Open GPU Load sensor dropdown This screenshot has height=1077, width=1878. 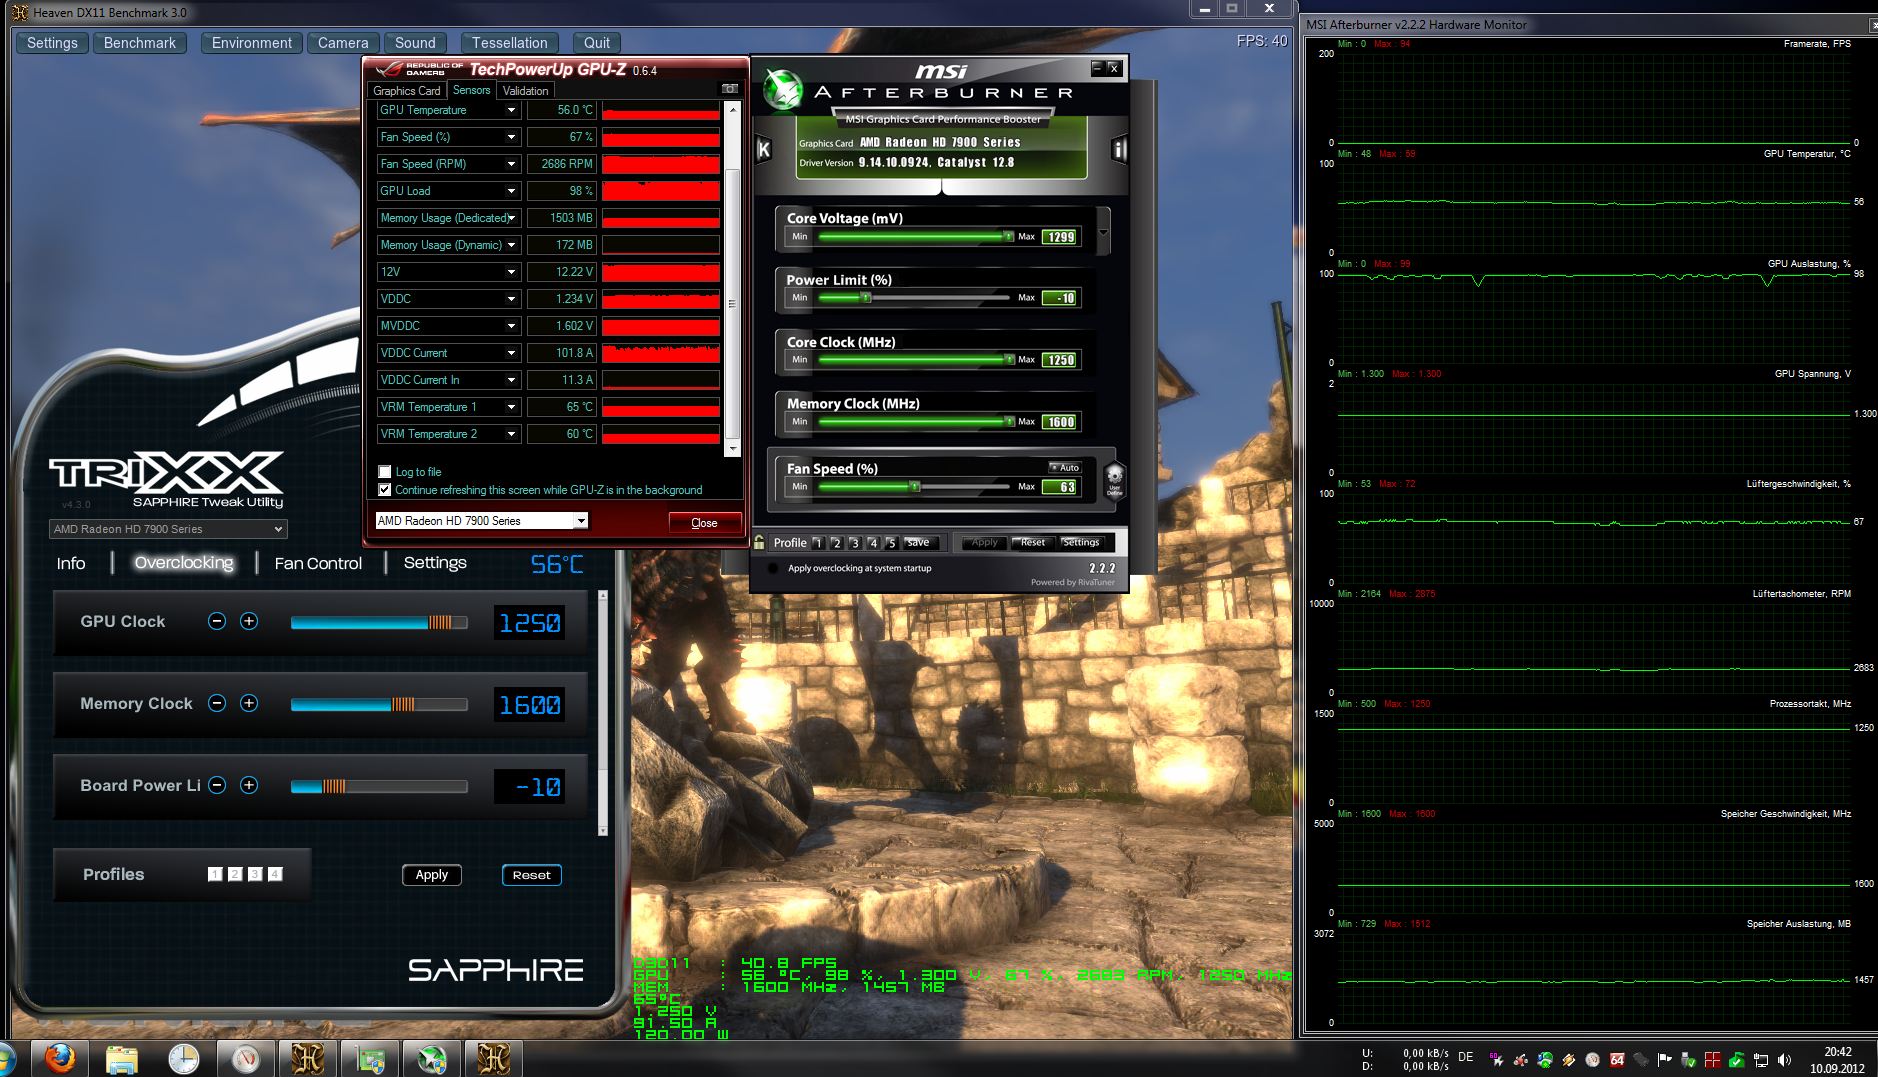click(x=511, y=191)
